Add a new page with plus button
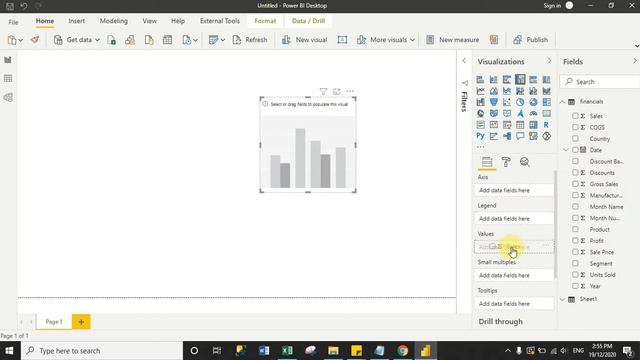Viewport: 640px width, 360px height. pyautogui.click(x=81, y=322)
